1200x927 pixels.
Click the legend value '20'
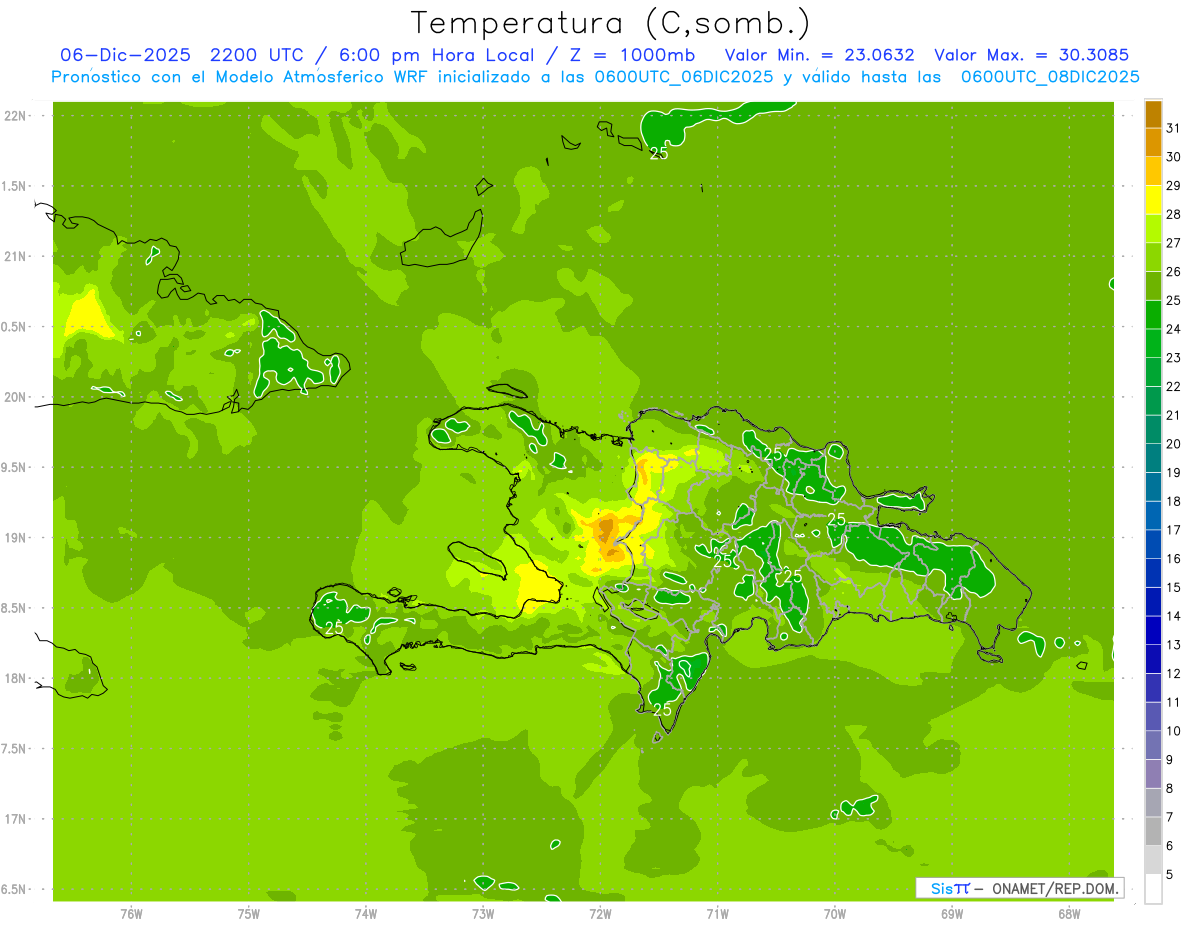1173,444
